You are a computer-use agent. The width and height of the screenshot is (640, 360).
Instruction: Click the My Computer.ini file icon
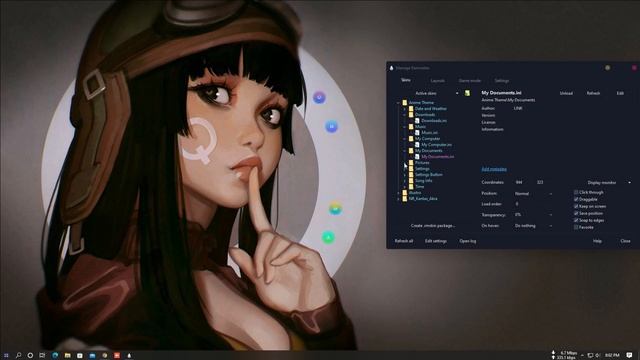pos(417,144)
